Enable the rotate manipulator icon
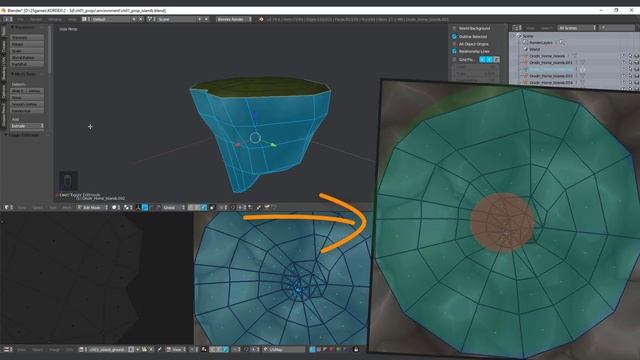The width and height of the screenshot is (640, 360). 151,207
